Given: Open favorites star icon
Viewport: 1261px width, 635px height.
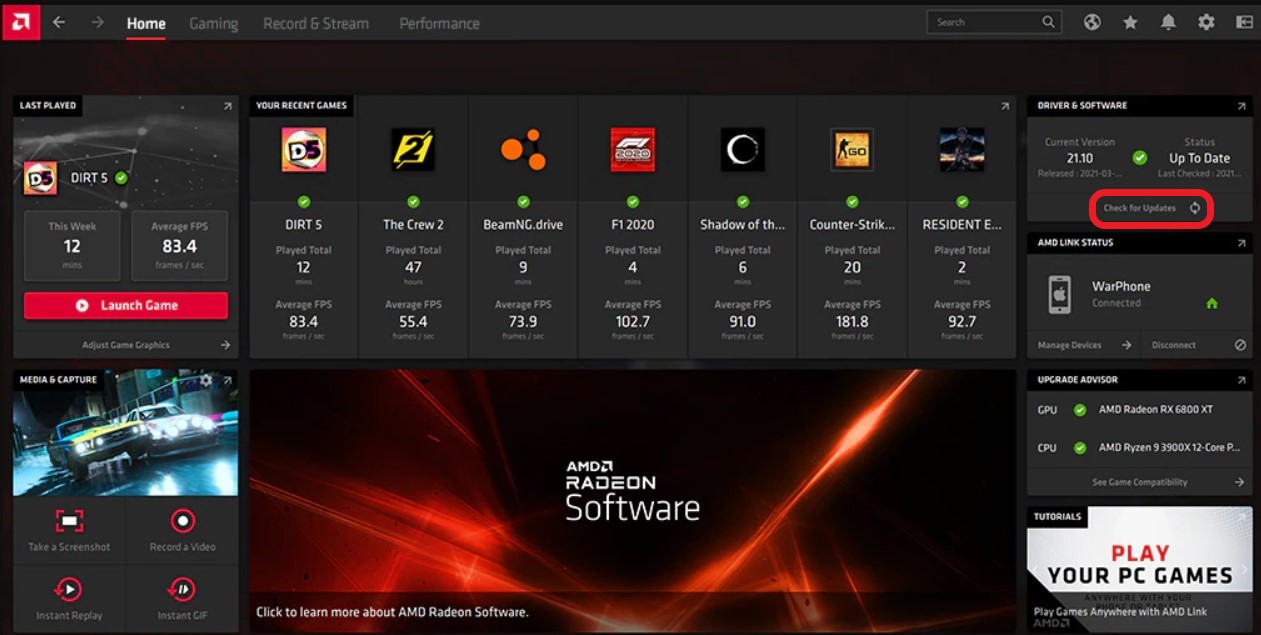Looking at the screenshot, I should 1130,22.
